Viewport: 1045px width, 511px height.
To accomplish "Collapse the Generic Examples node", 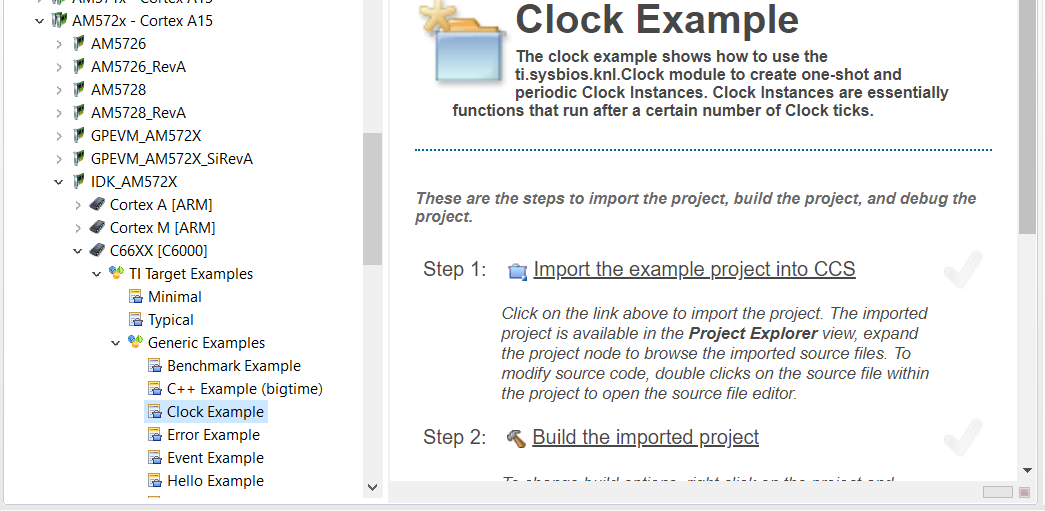I will coord(116,343).
